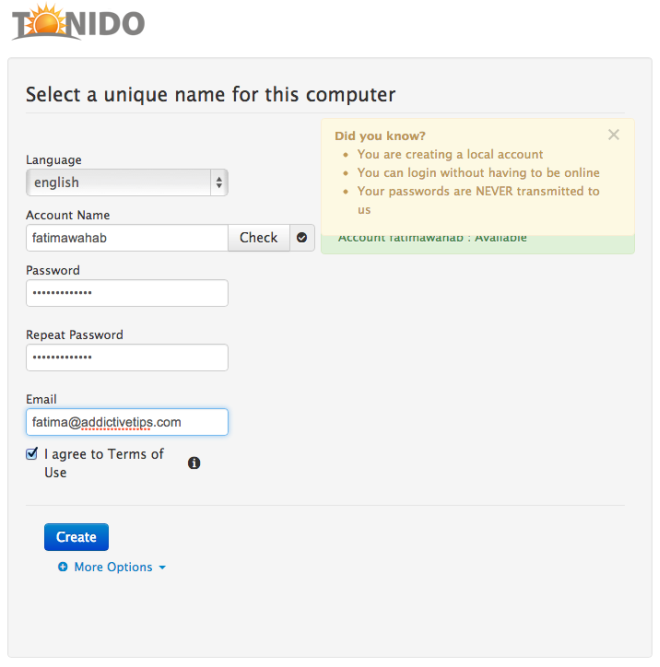This screenshot has width=660, height=667.
Task: Click the Language selector up-down arrows
Action: coord(219,182)
